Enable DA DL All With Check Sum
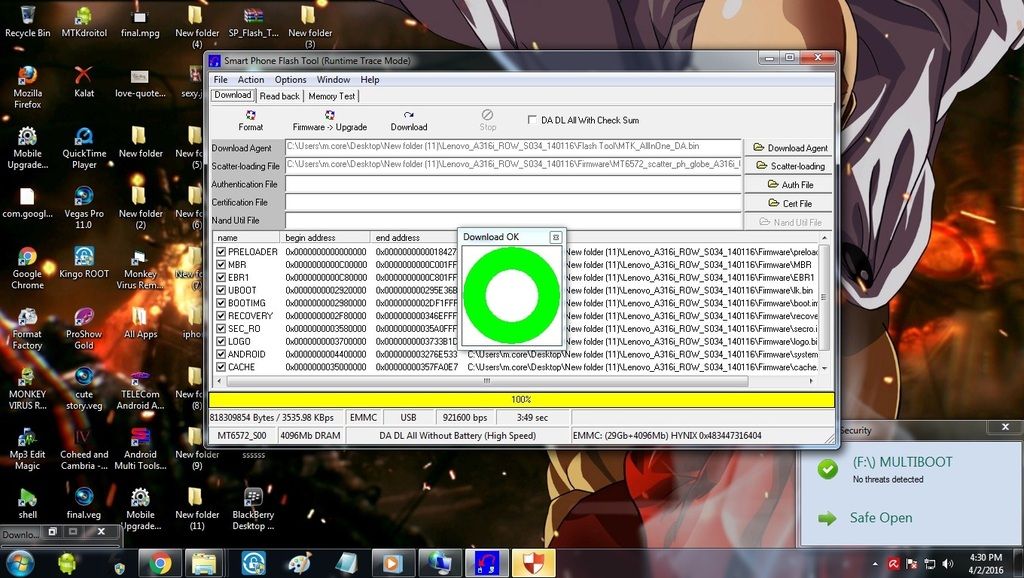 pyautogui.click(x=532, y=120)
